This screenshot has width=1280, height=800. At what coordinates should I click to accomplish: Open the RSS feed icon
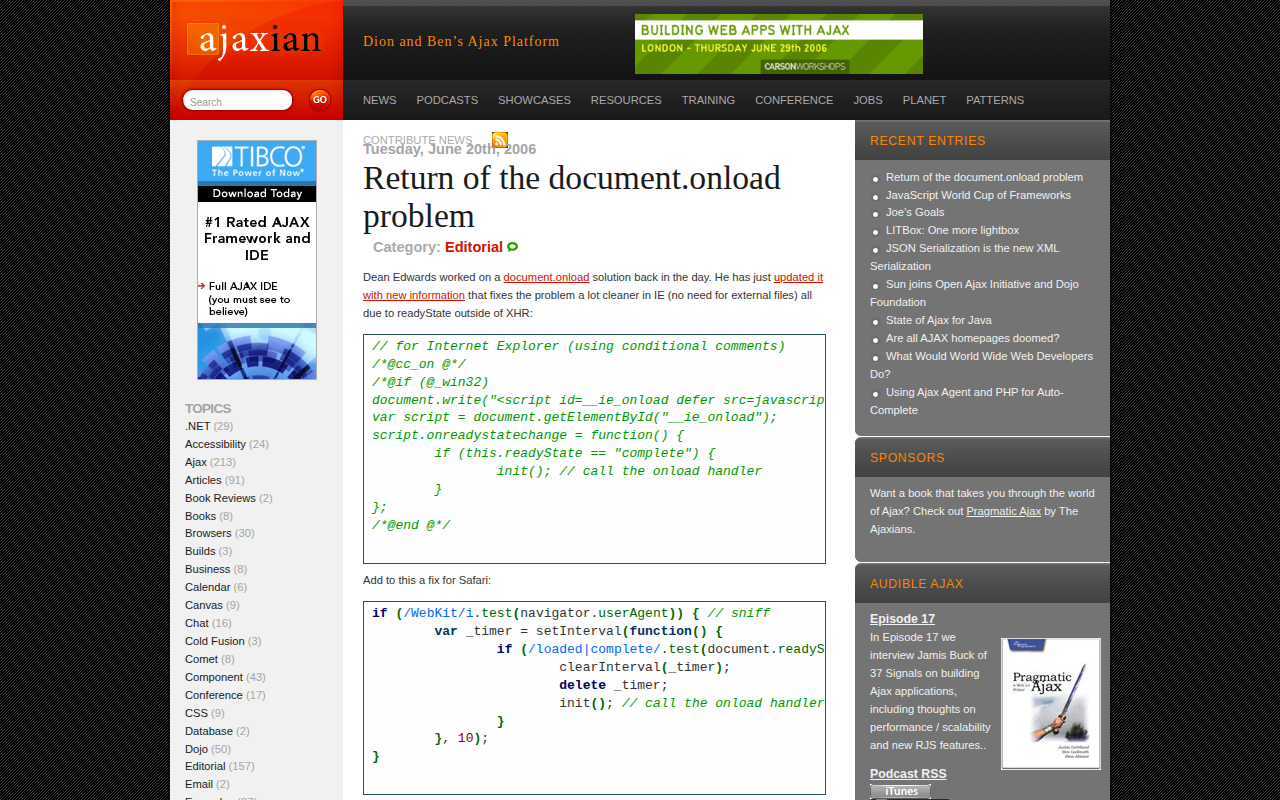pyautogui.click(x=500, y=140)
